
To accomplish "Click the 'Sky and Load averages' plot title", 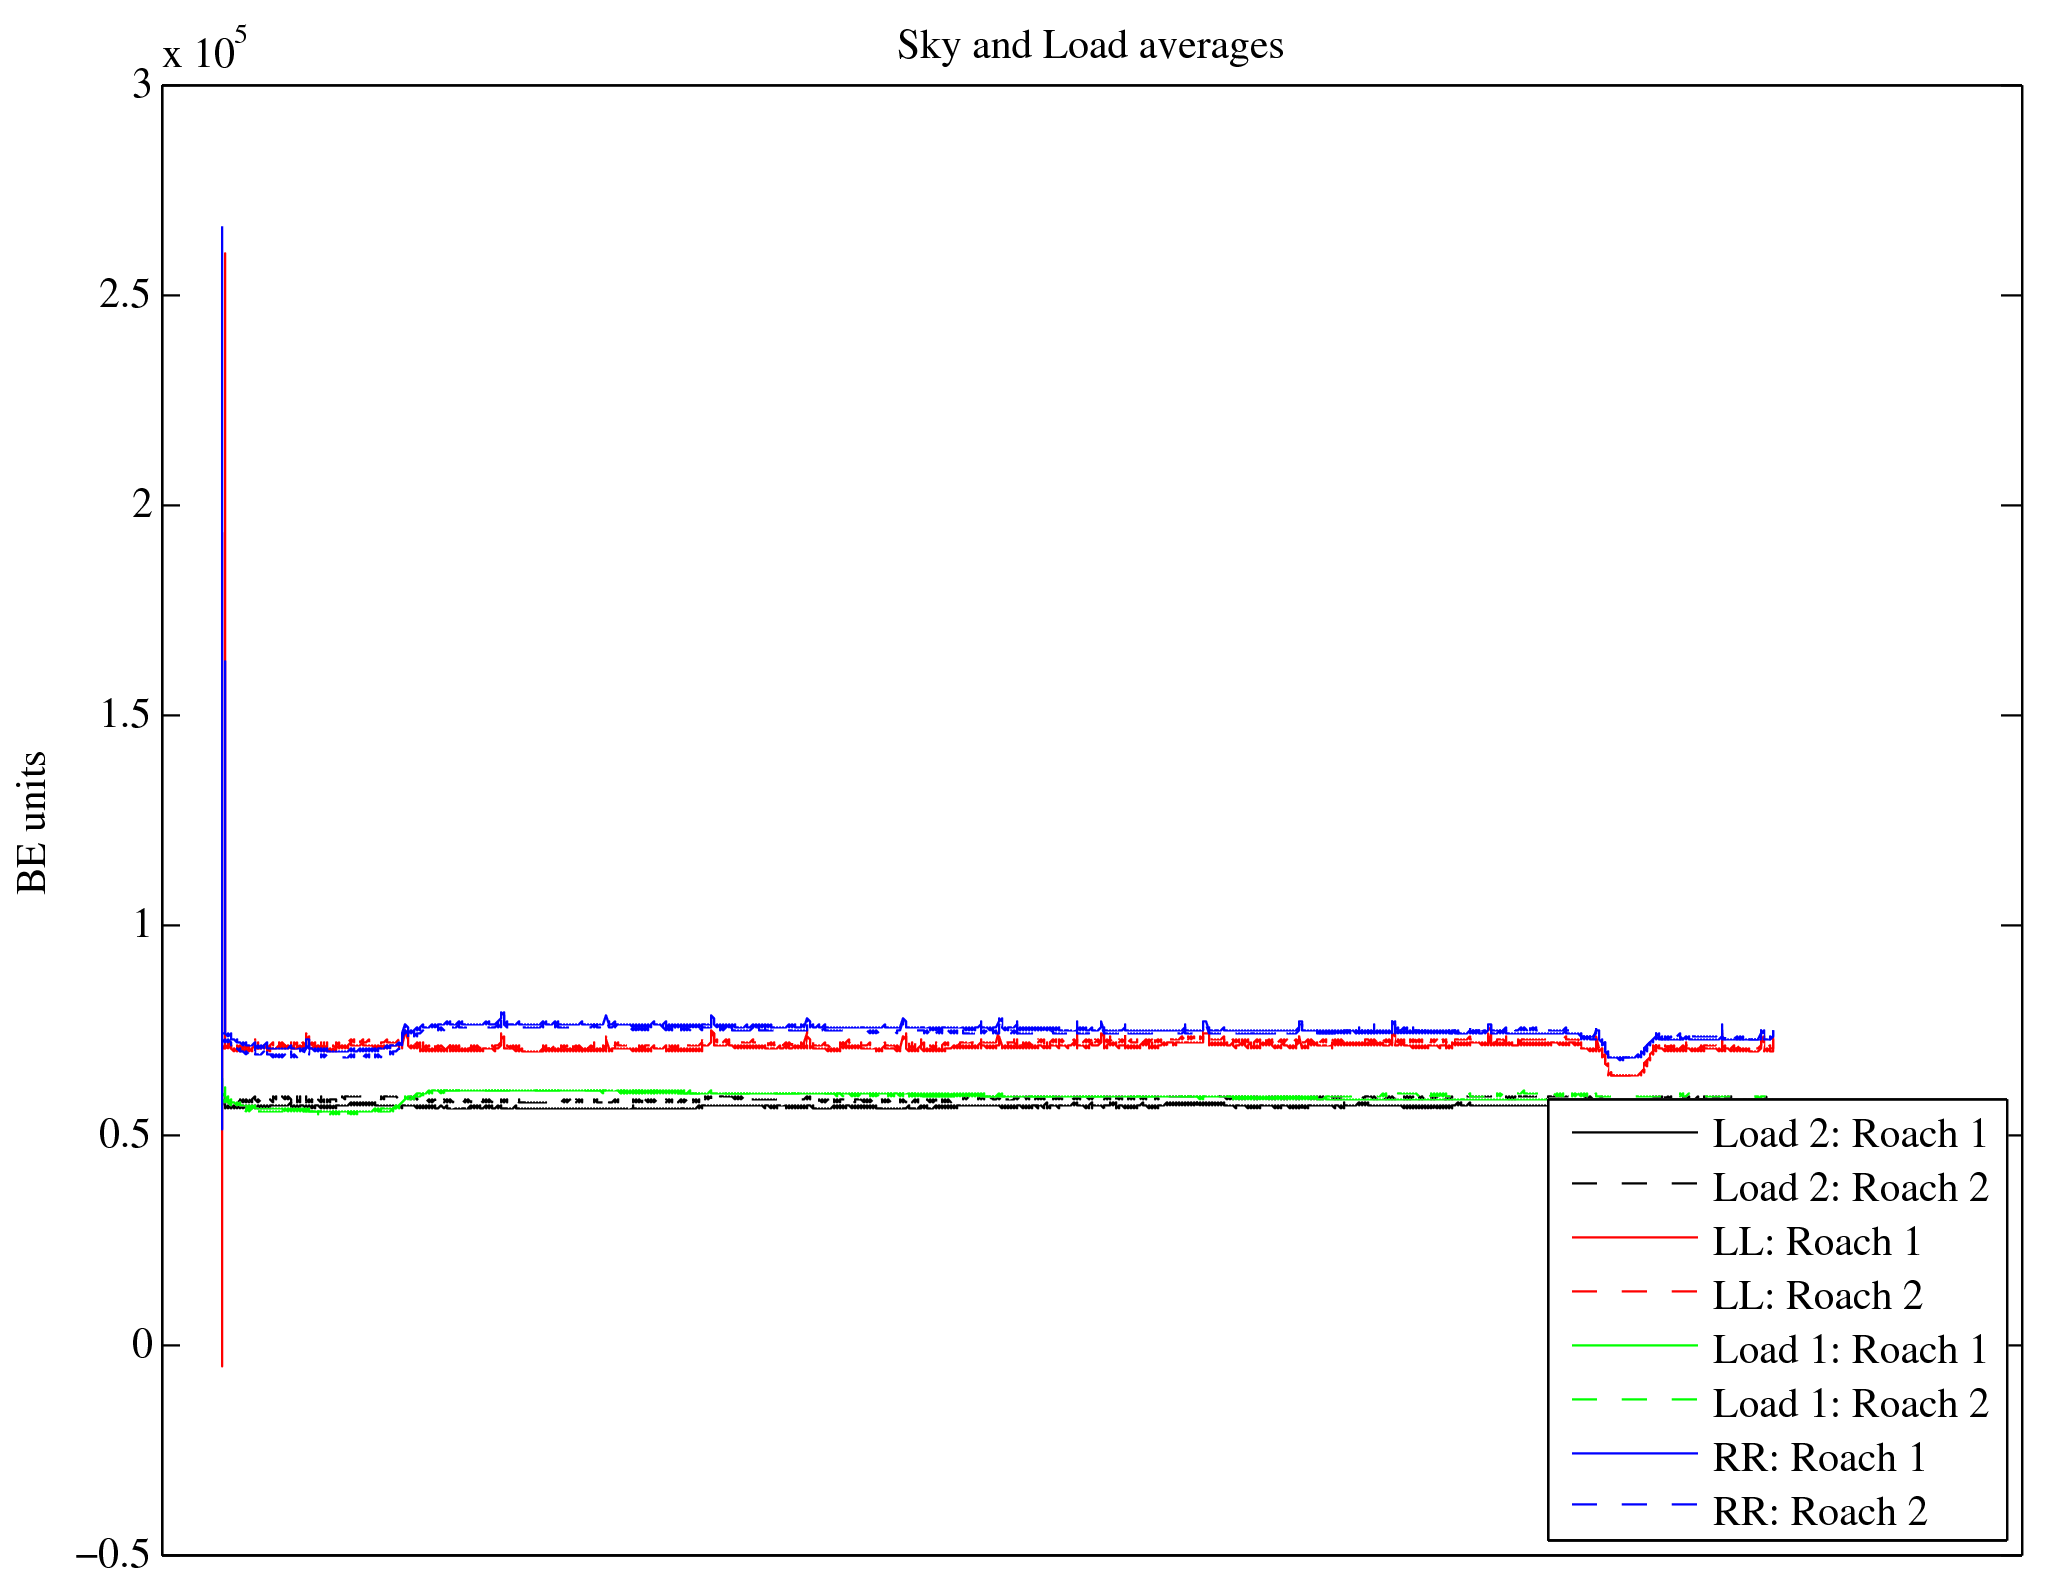I will click(x=1089, y=46).
